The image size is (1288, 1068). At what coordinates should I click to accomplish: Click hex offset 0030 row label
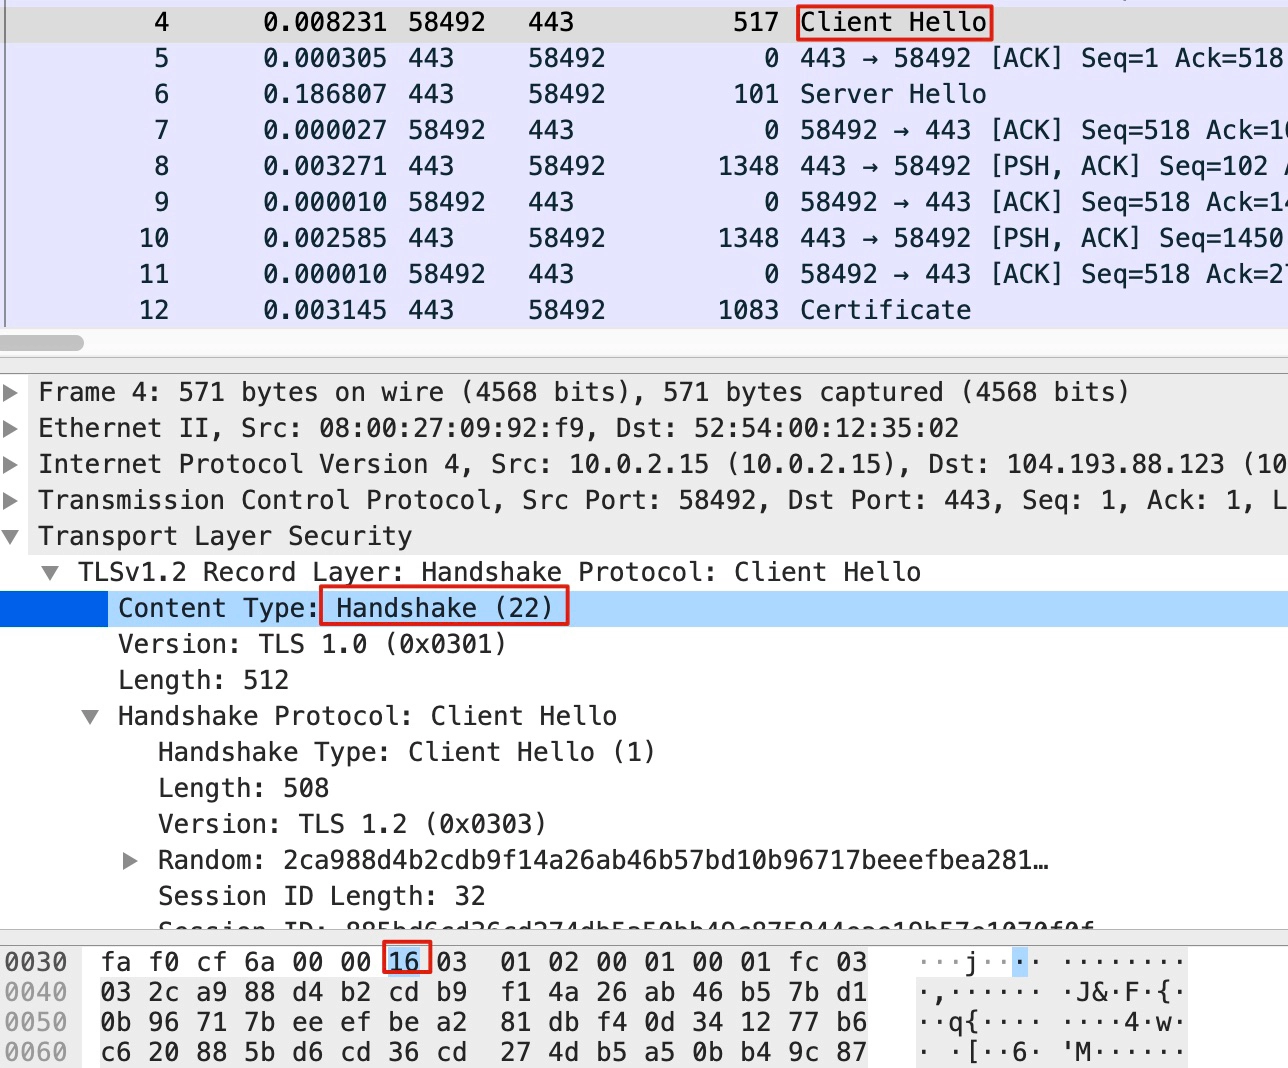[x=36, y=962]
